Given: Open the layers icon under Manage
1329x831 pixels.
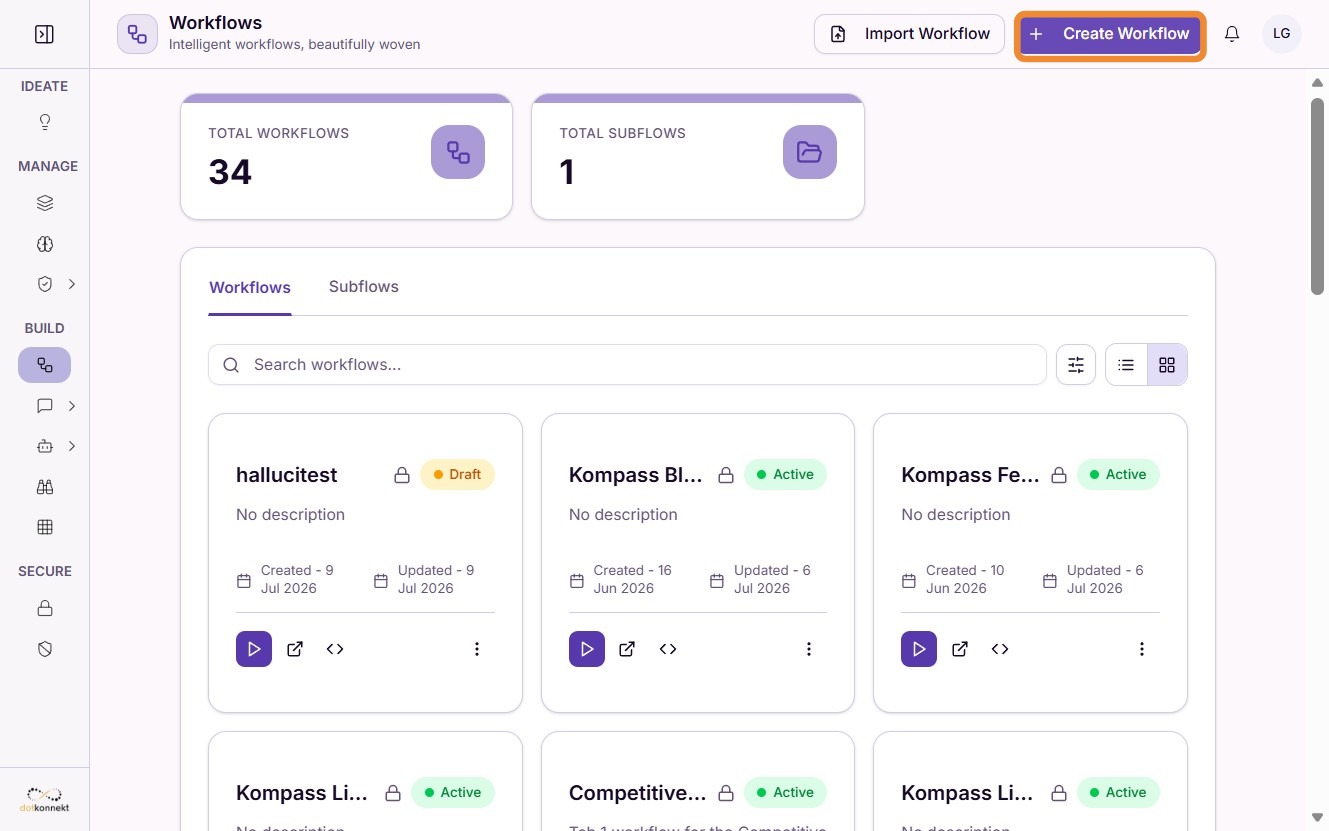Looking at the screenshot, I should point(44,203).
